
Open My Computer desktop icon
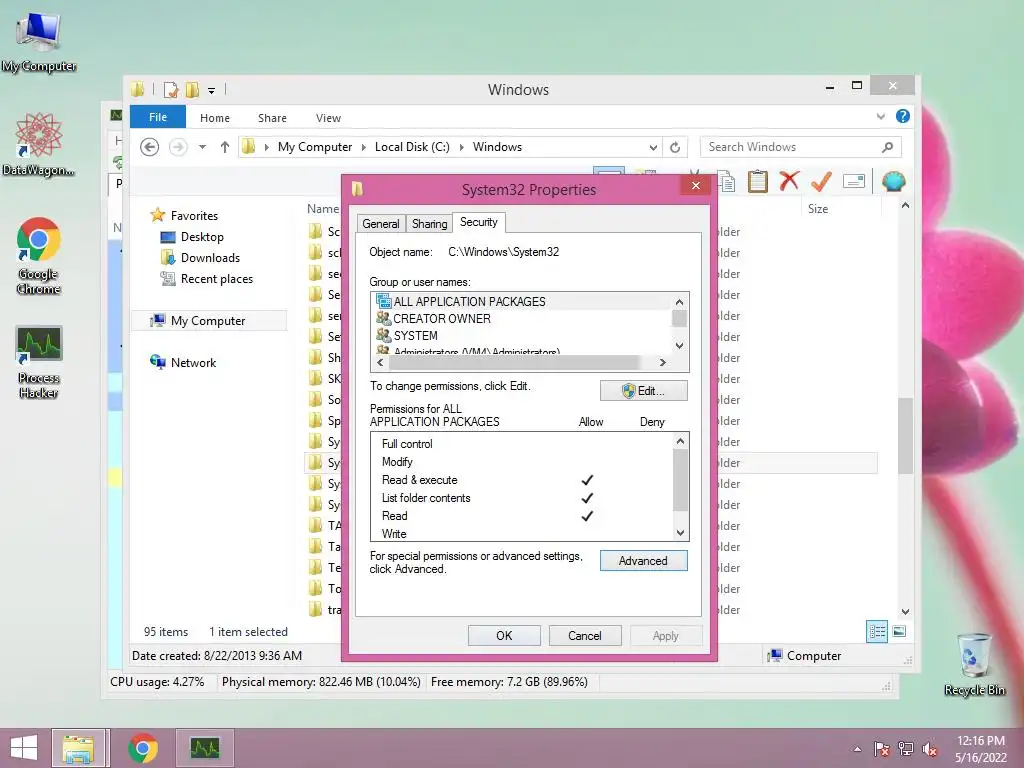tap(39, 42)
